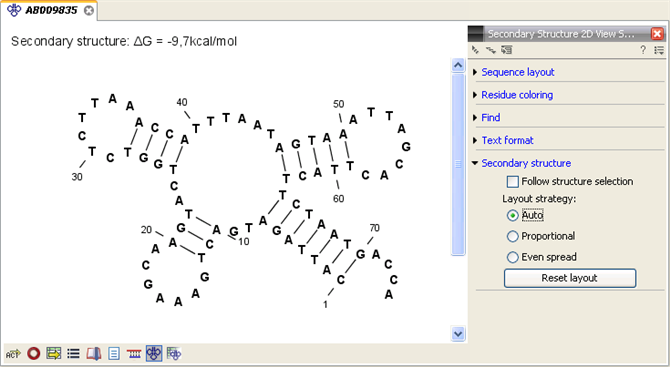
Task: Select the Even spread layout strategy
Action: [x=512, y=257]
